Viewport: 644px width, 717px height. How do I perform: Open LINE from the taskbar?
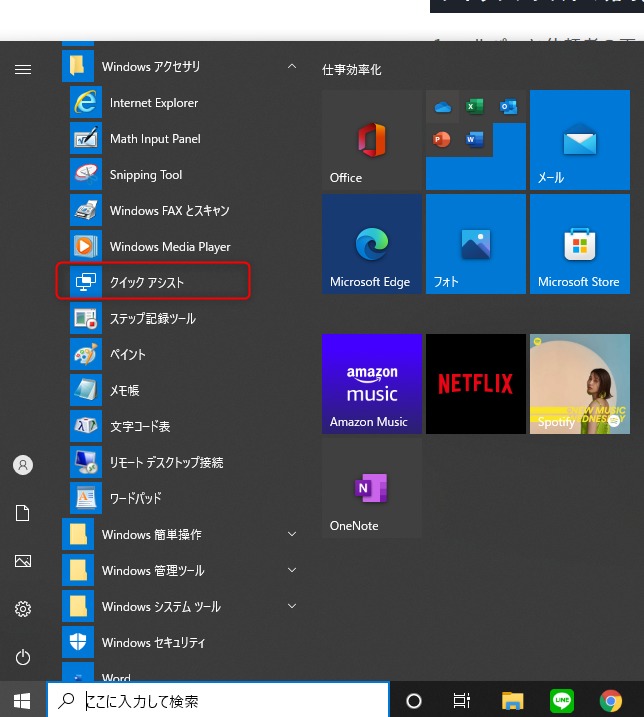(x=562, y=701)
